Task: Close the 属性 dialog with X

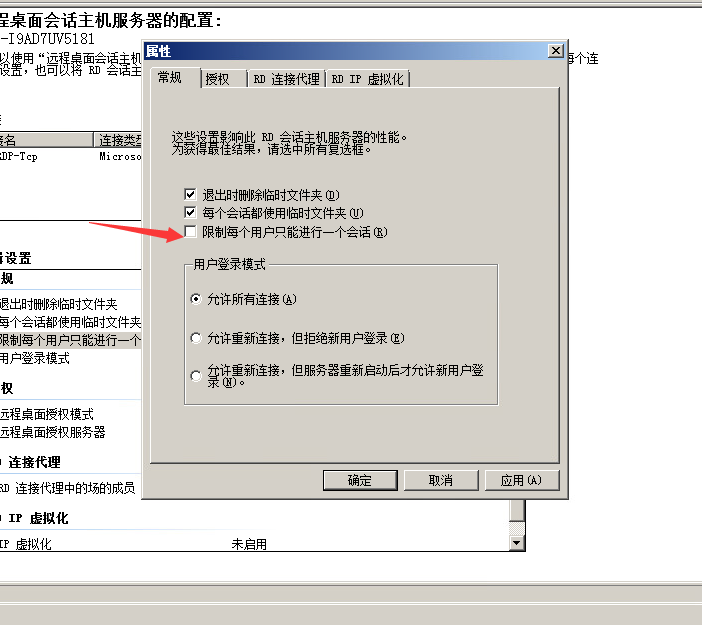Action: pos(556,51)
